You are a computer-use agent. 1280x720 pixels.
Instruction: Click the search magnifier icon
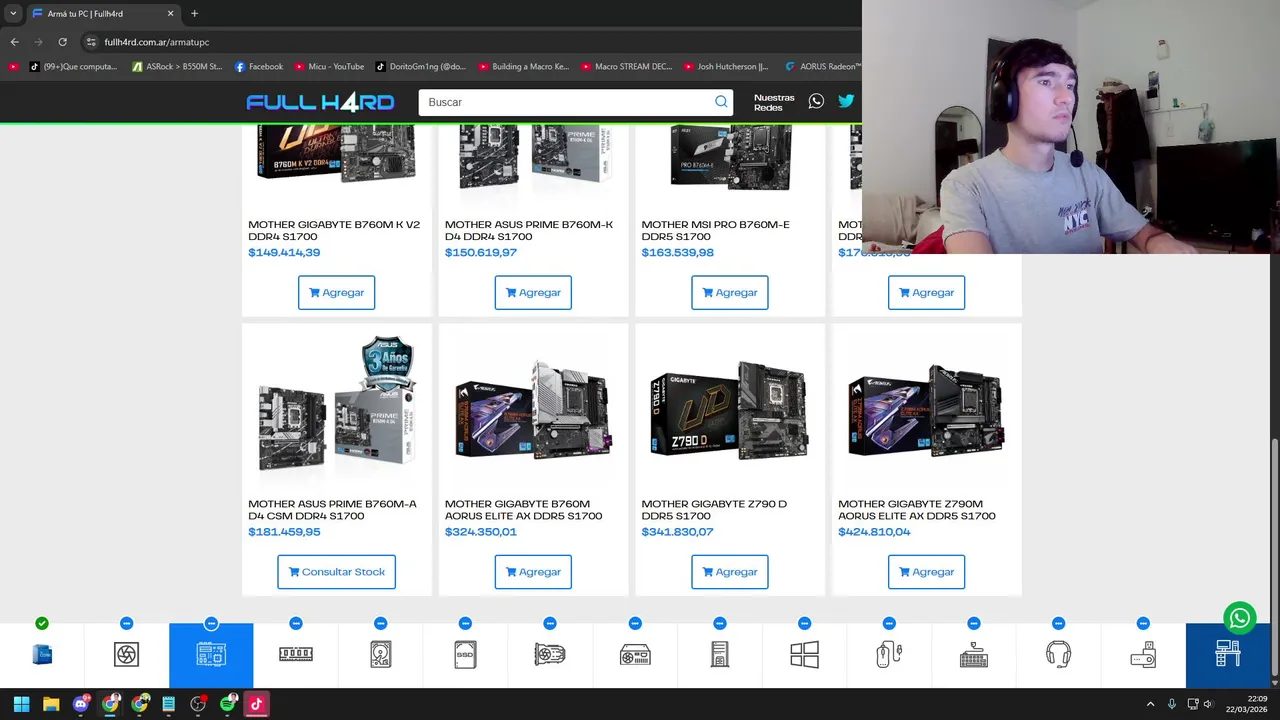(721, 102)
